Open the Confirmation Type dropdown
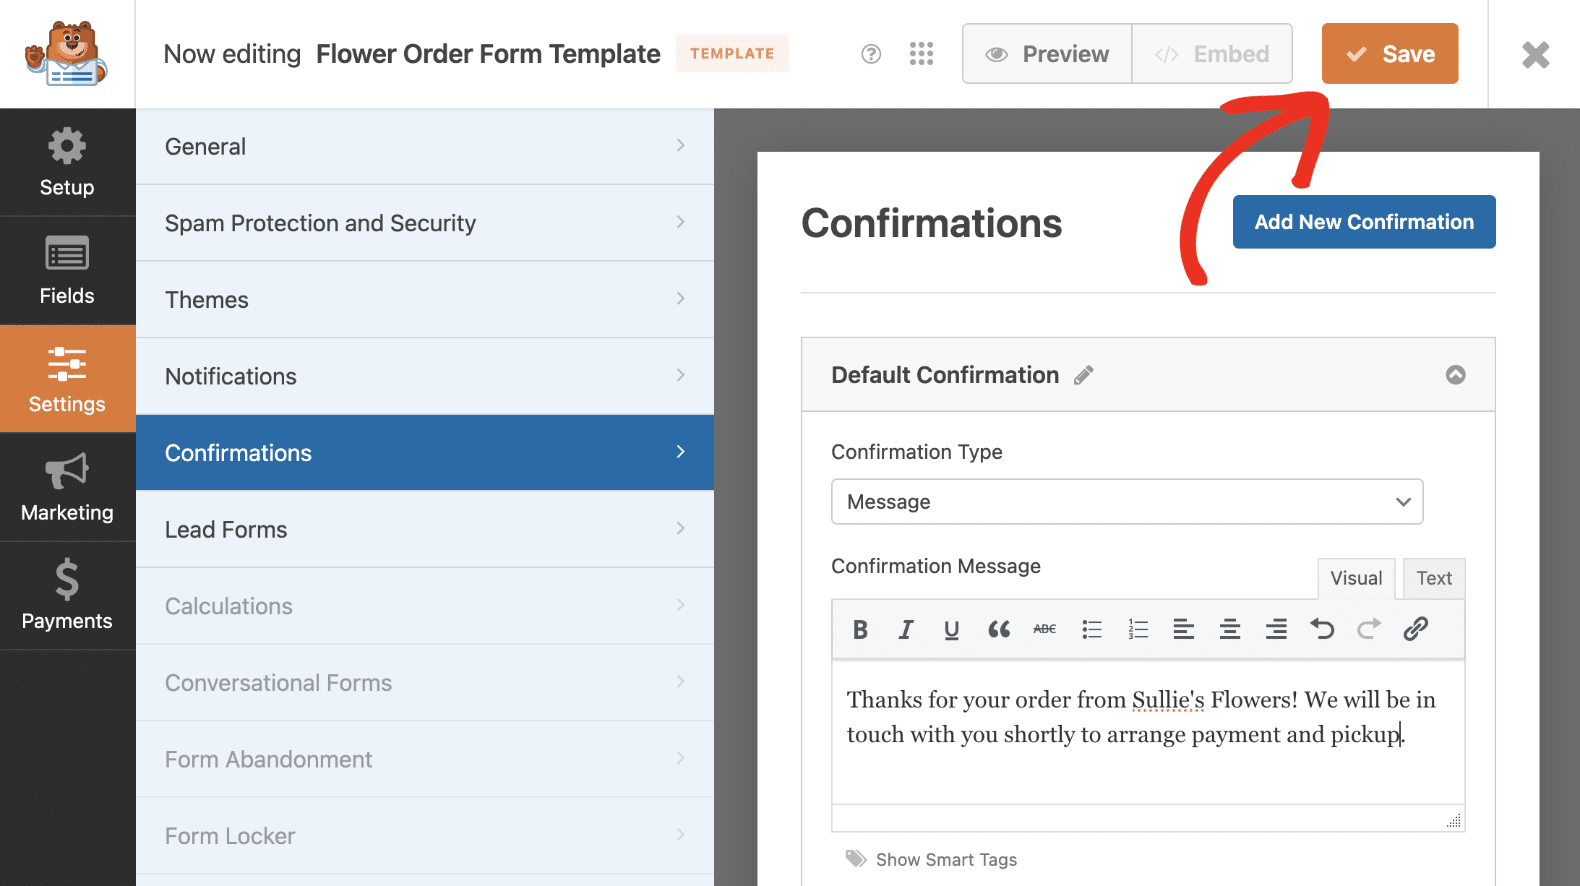The image size is (1580, 886). click(1127, 502)
